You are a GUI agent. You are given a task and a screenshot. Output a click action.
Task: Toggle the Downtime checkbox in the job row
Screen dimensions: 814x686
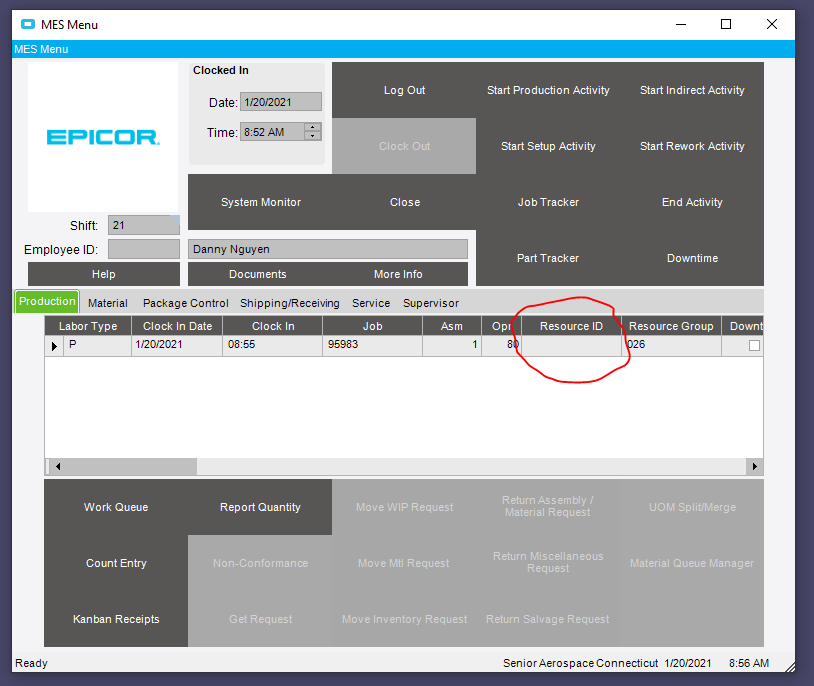tap(754, 345)
